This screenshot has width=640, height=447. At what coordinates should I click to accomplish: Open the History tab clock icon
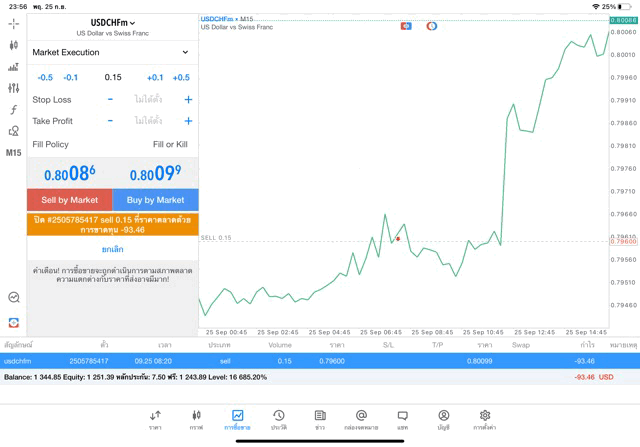(x=279, y=419)
